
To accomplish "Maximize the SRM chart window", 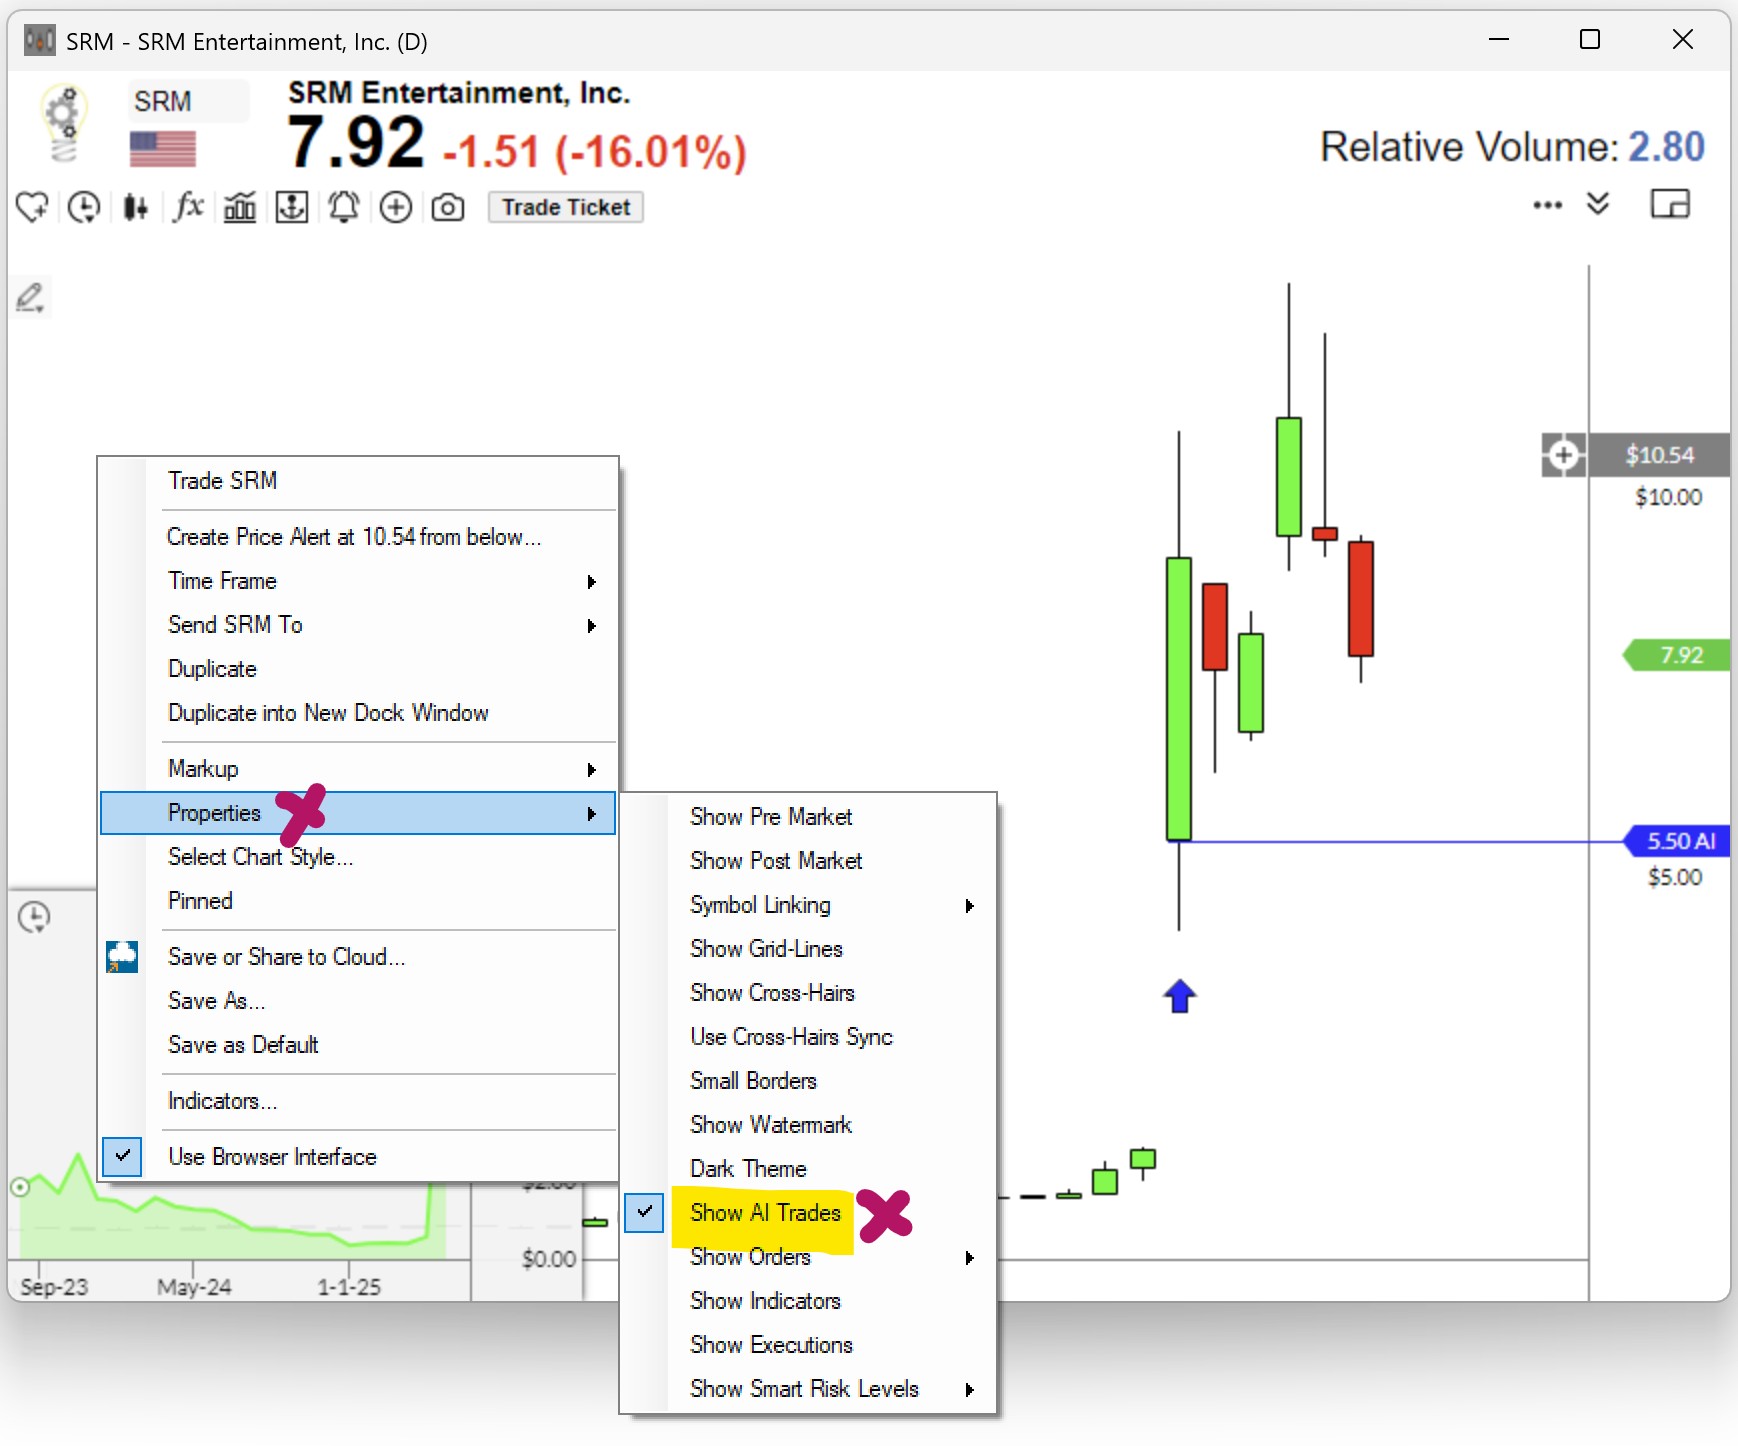I will tap(1590, 40).
